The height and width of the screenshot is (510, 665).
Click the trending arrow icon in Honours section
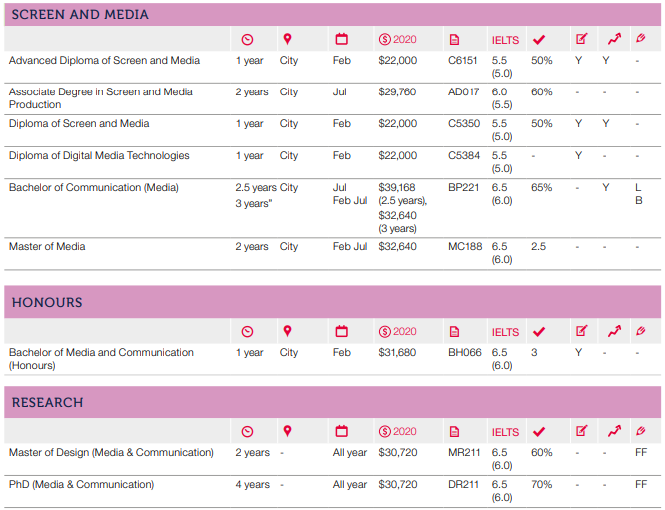(x=613, y=332)
